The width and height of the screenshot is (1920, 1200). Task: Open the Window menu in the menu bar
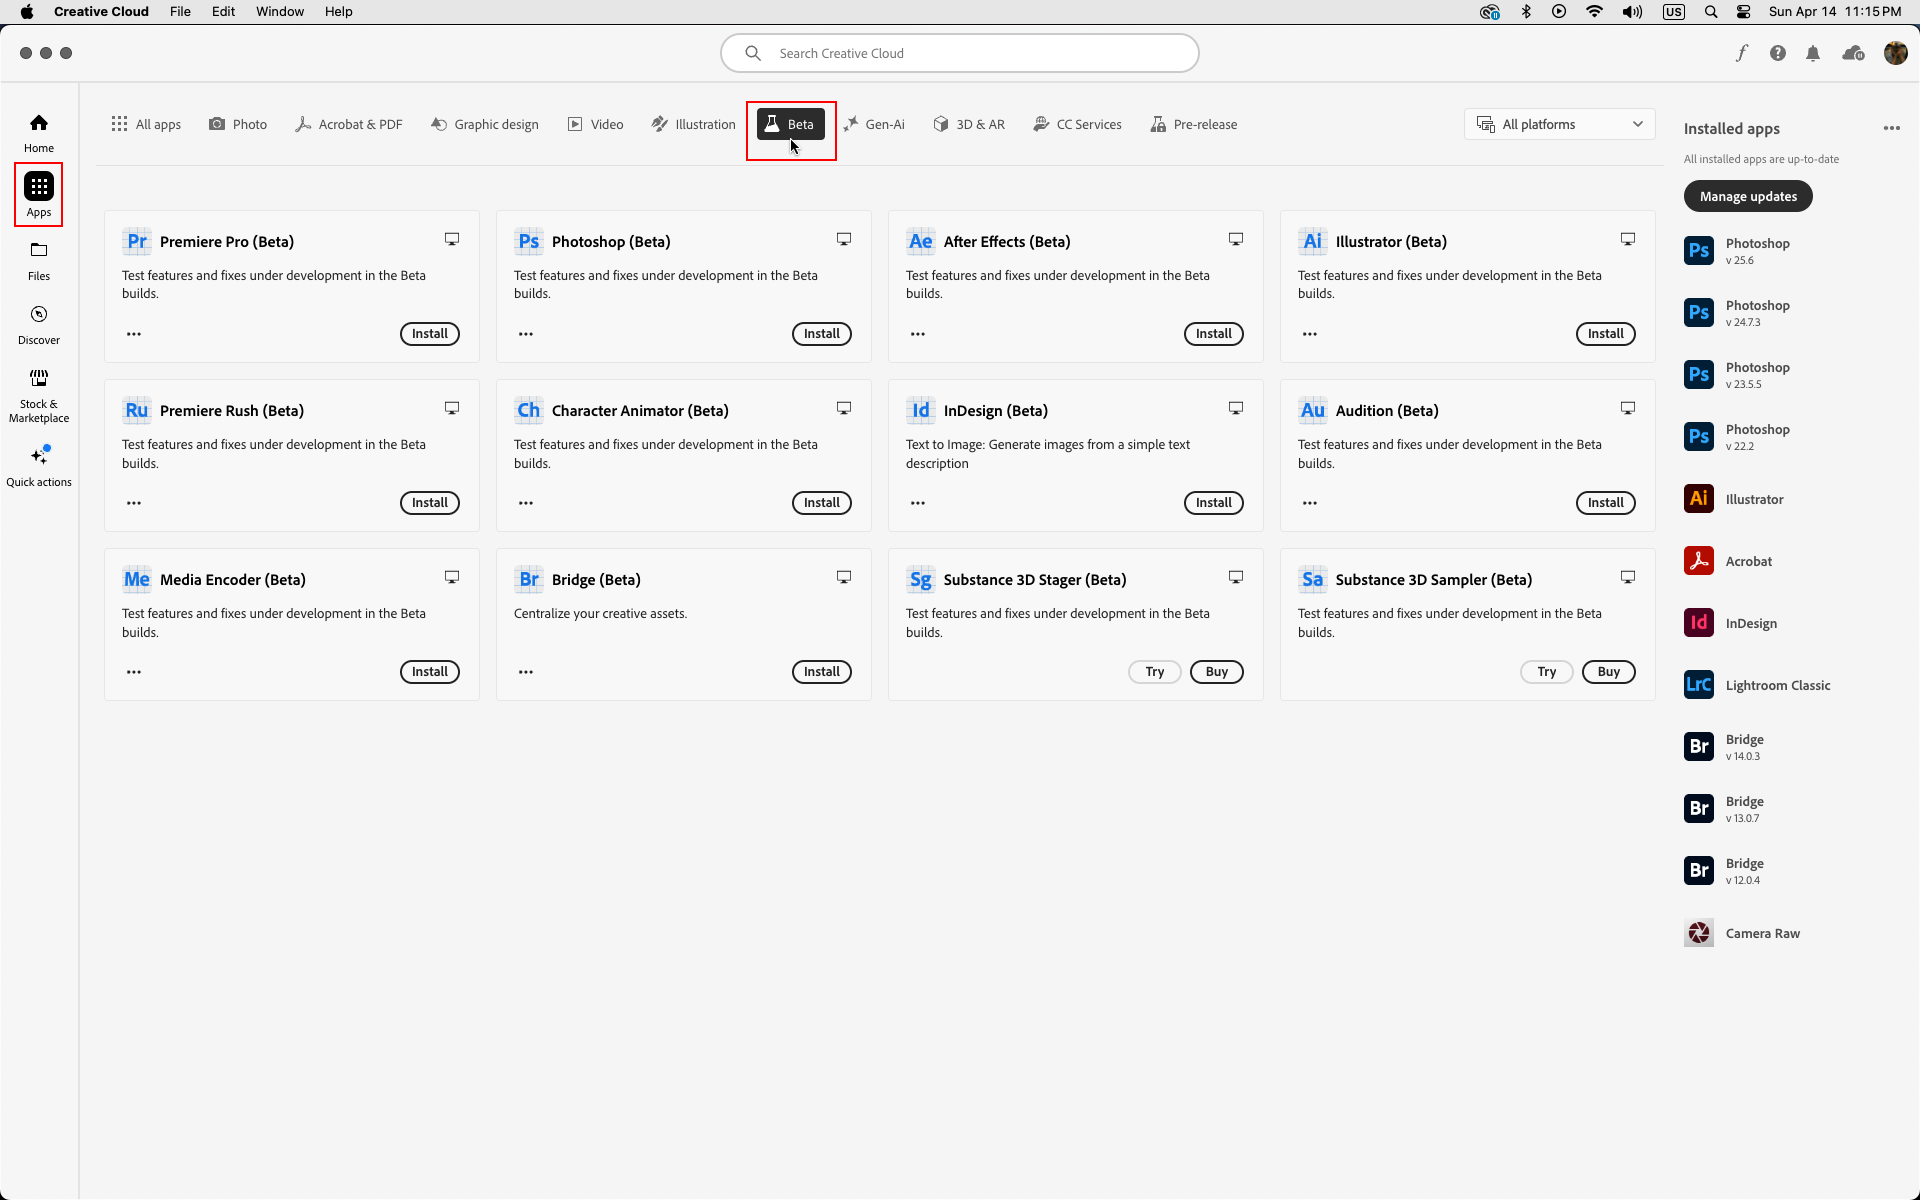(280, 11)
